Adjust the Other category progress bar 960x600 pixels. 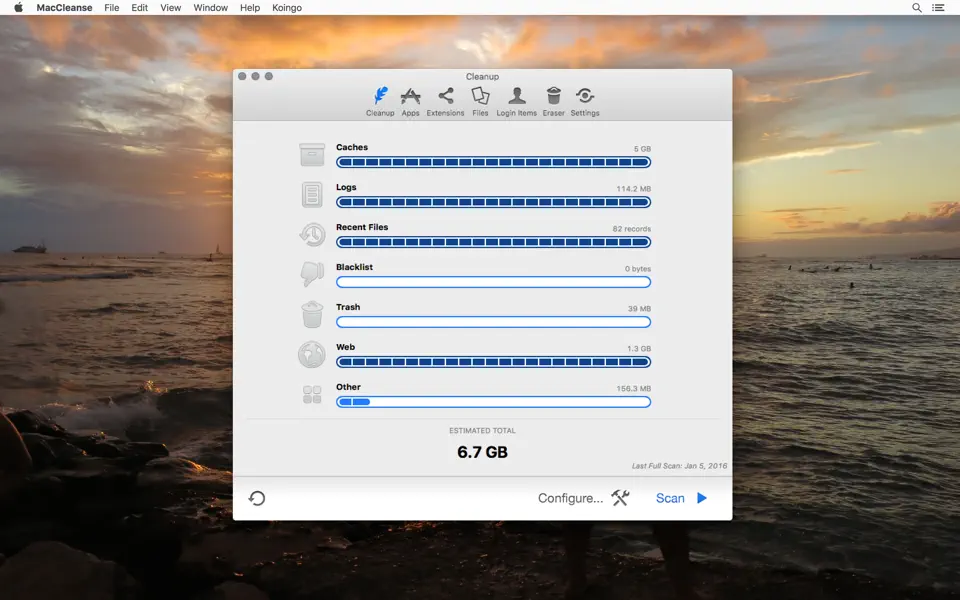(493, 401)
